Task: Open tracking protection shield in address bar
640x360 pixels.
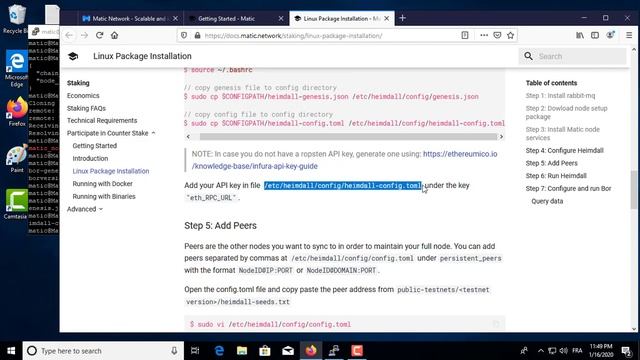Action: (184, 36)
